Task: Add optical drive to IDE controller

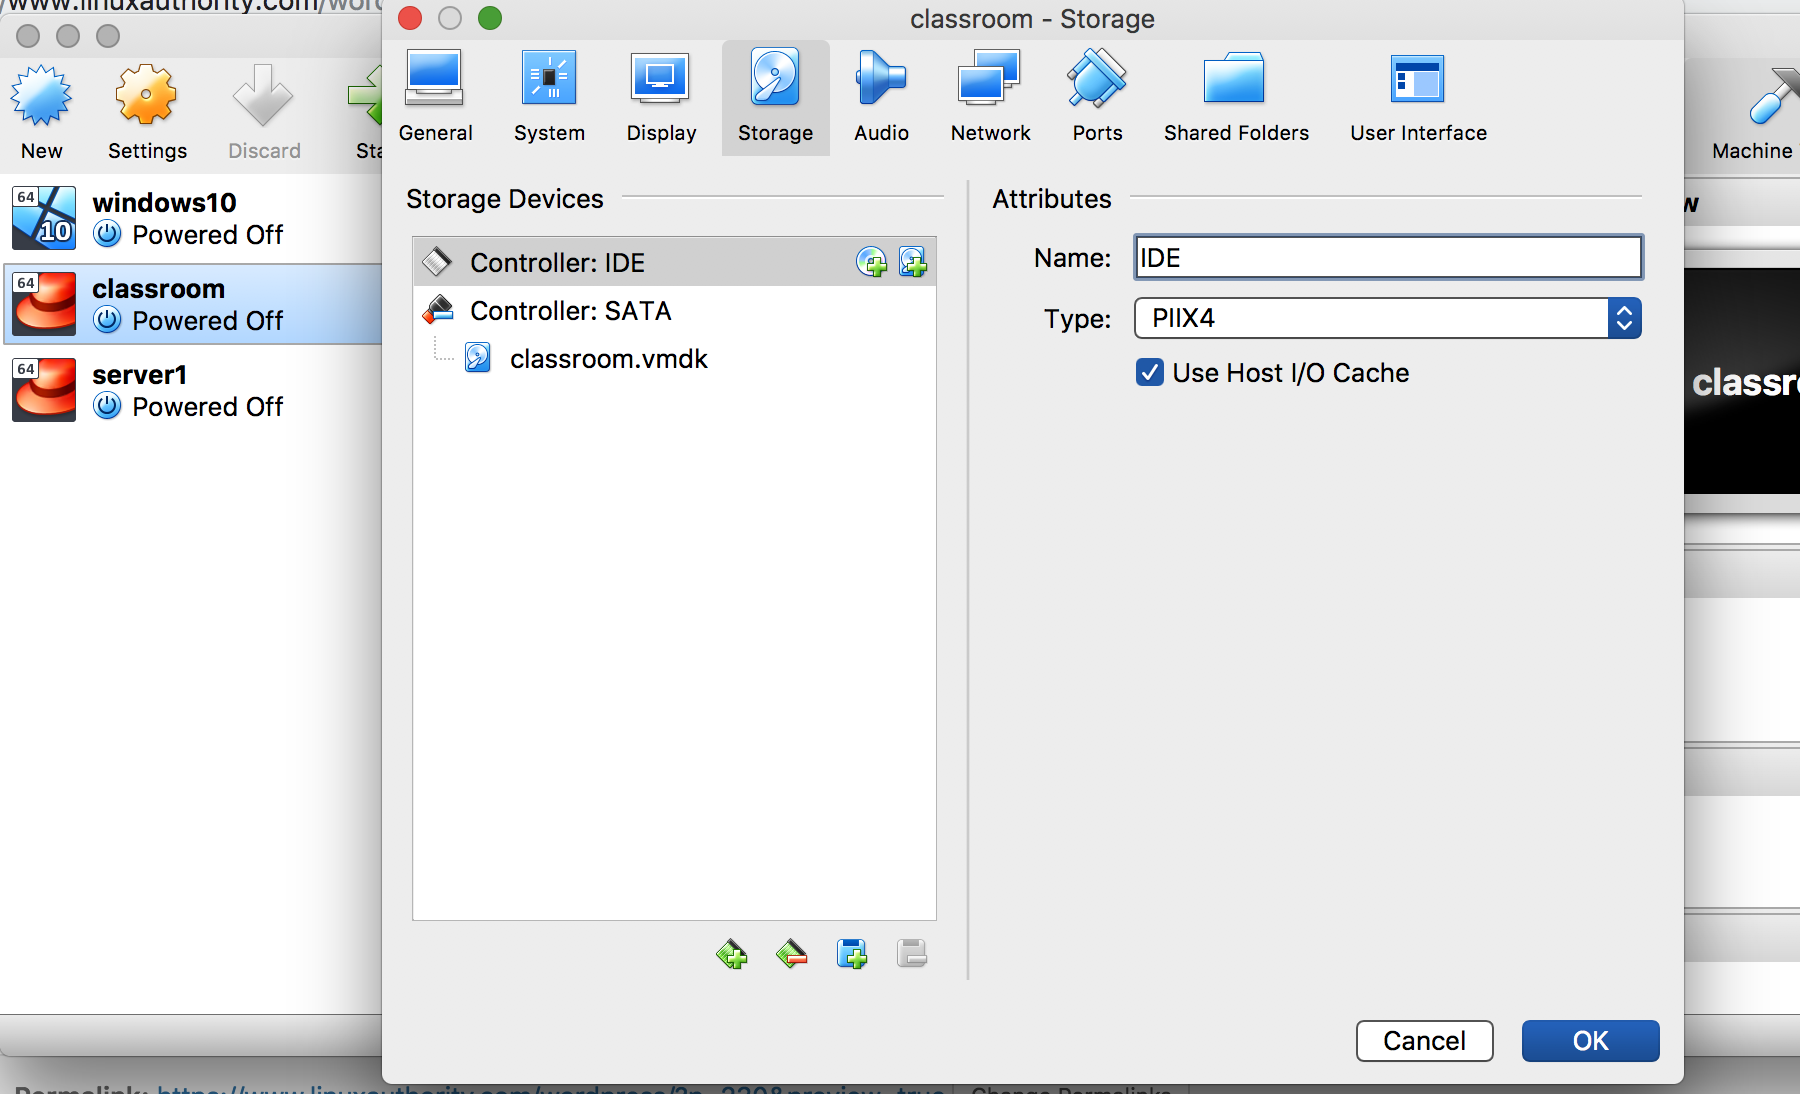Action: [x=871, y=262]
